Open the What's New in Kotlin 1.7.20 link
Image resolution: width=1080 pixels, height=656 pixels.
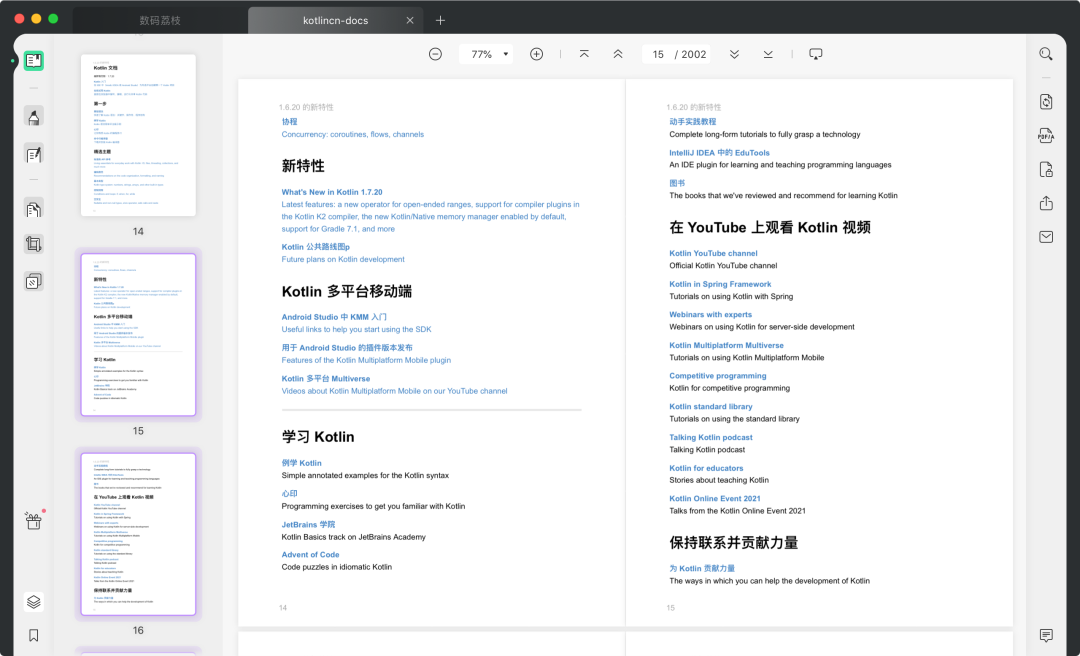[332, 191]
